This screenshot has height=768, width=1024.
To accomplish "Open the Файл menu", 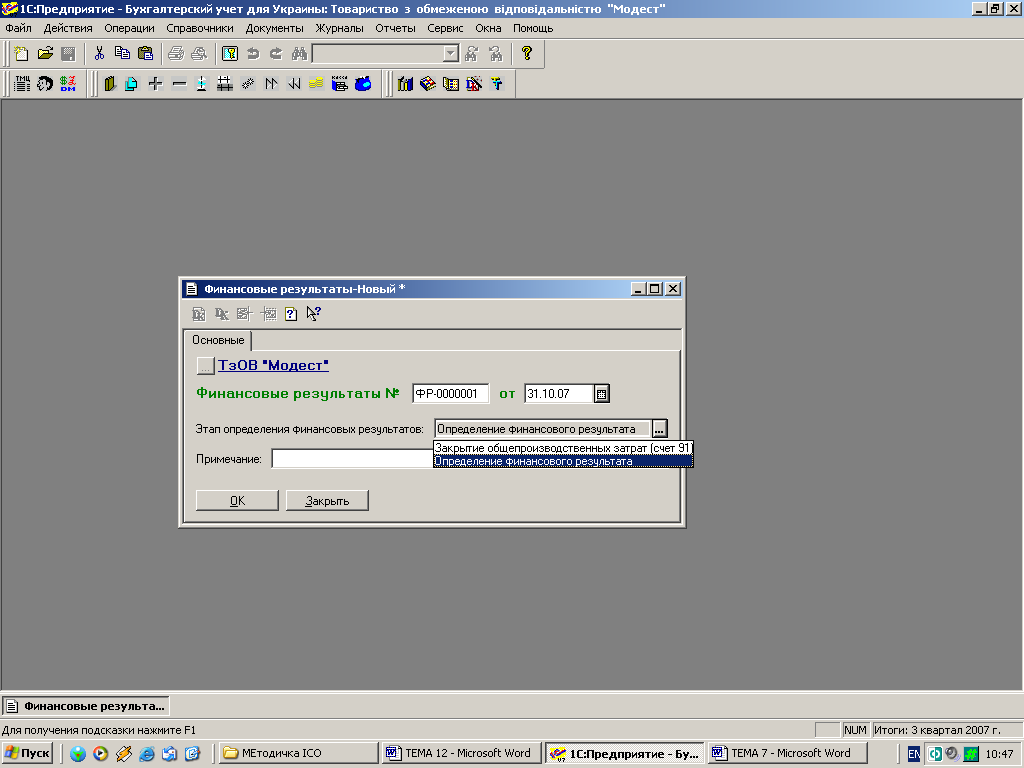I will coord(18,28).
